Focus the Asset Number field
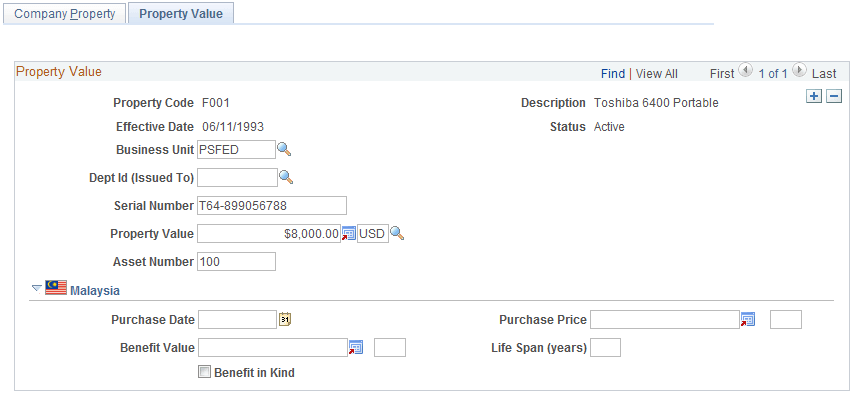Image resolution: width=856 pixels, height=396 pixels. pos(236,262)
